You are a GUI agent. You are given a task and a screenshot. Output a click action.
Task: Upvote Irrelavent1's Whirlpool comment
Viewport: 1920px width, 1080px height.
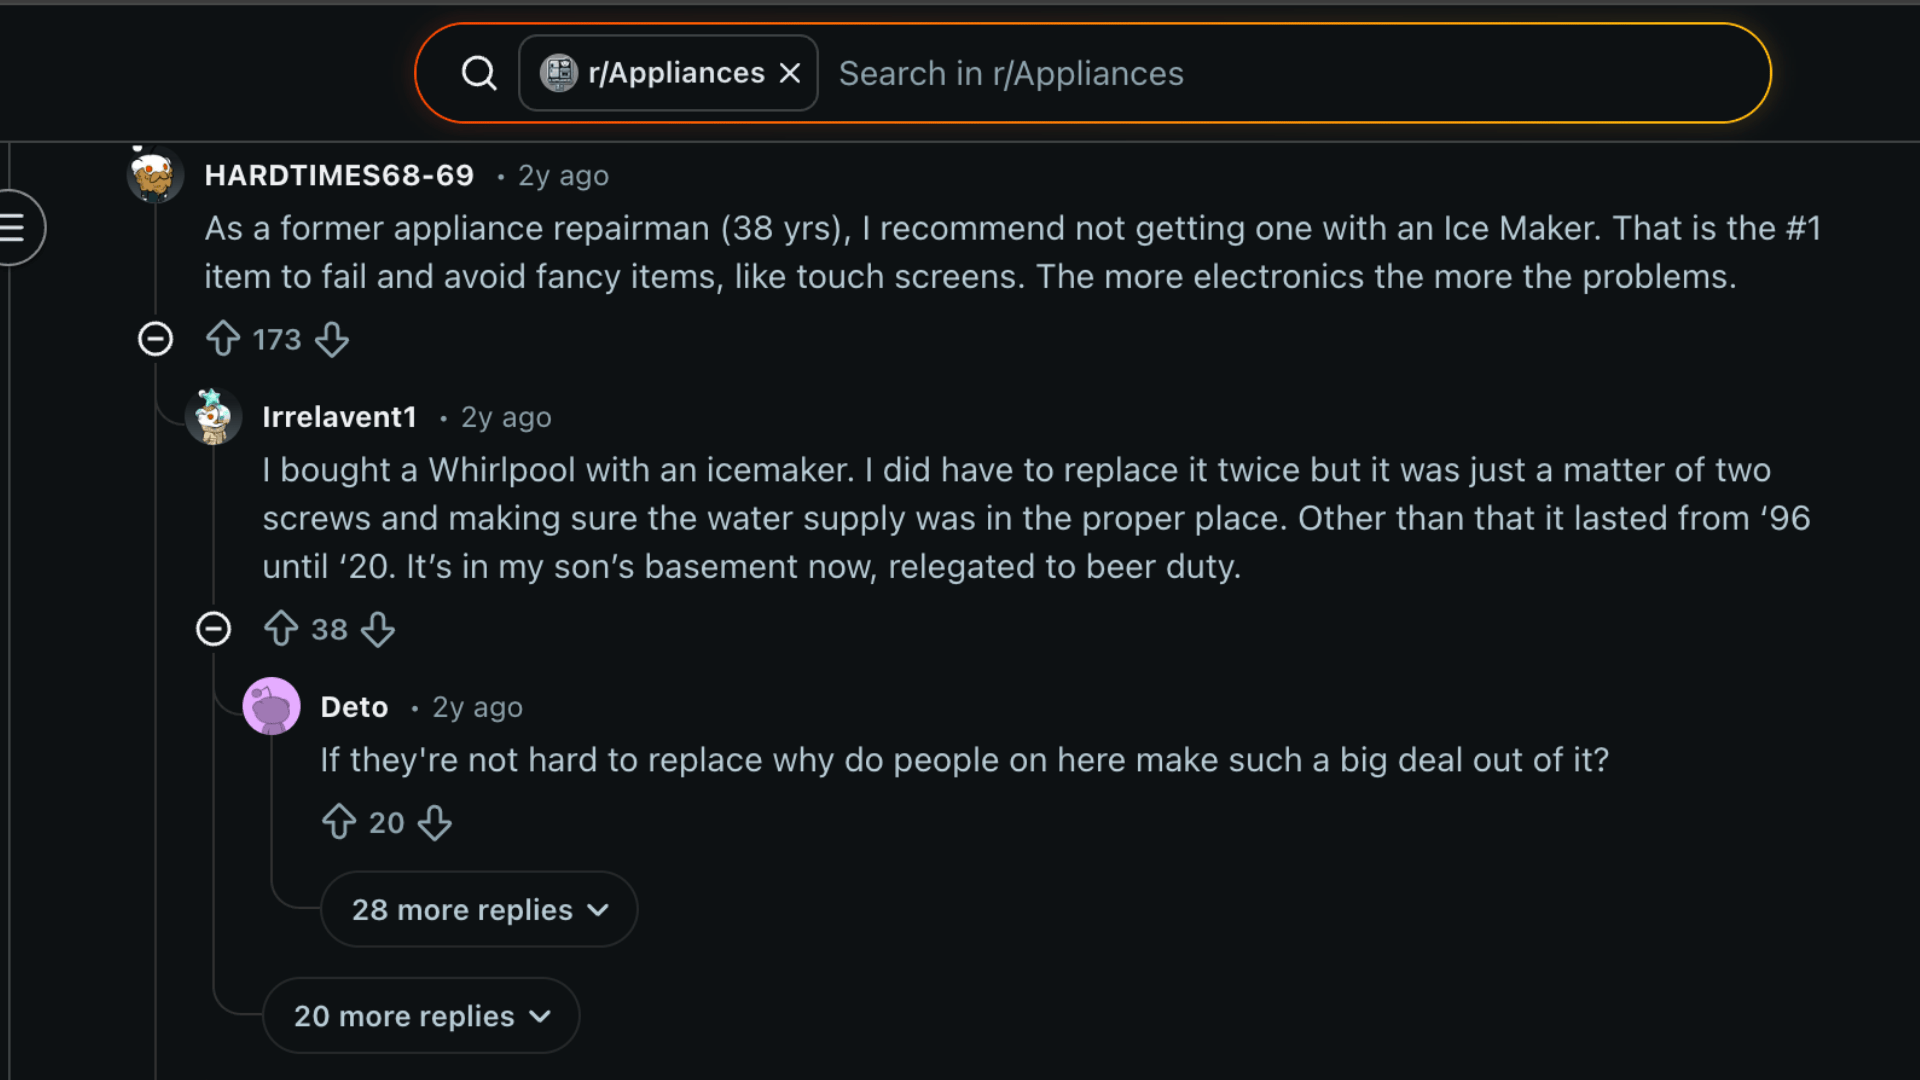click(281, 629)
